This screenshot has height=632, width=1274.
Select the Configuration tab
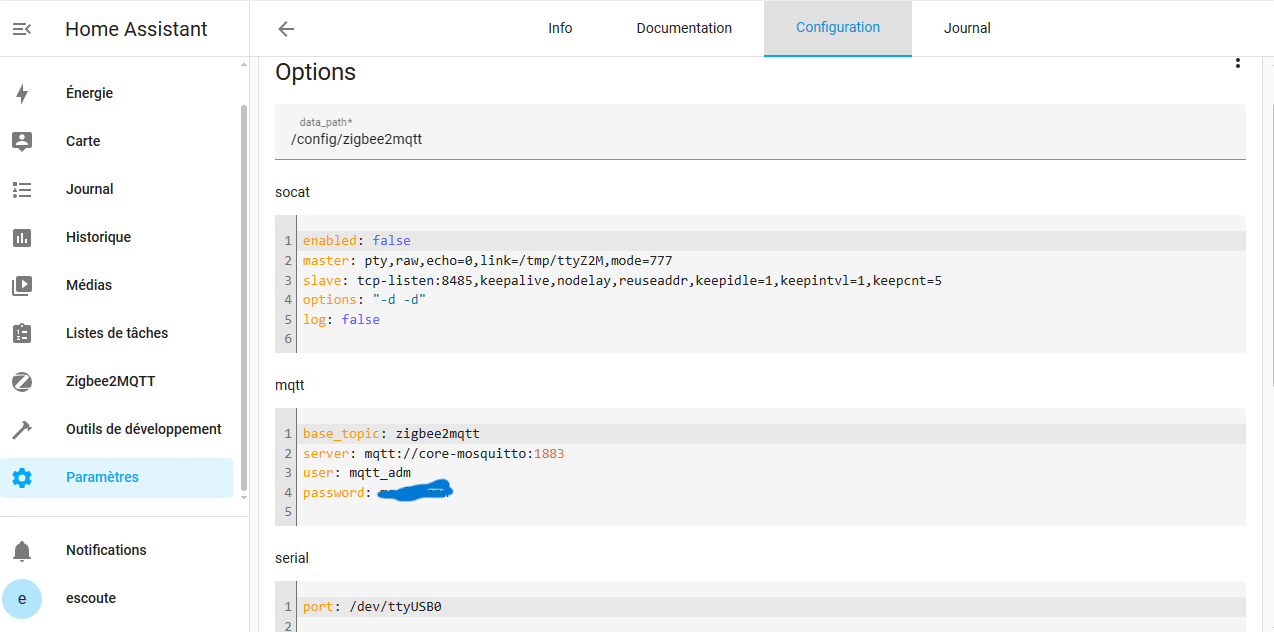click(x=838, y=28)
